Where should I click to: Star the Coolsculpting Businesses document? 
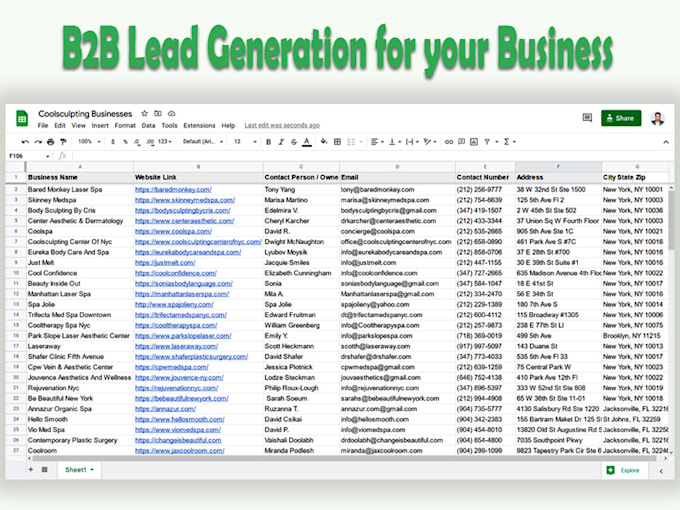click(144, 114)
